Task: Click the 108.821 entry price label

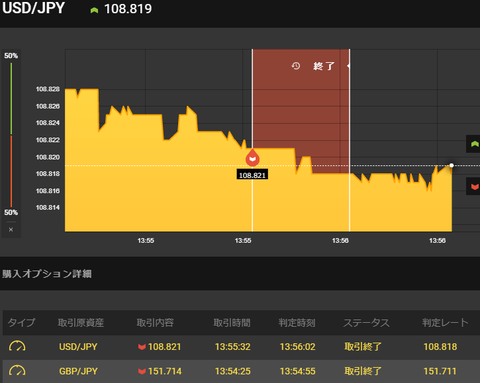Action: [x=252, y=175]
